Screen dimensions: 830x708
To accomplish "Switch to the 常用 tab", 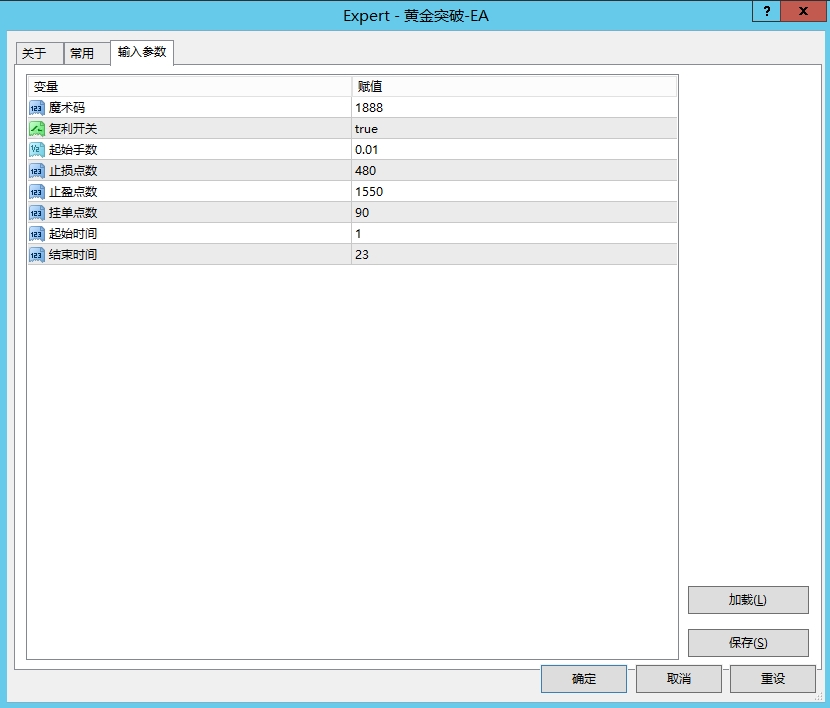I will coord(82,54).
